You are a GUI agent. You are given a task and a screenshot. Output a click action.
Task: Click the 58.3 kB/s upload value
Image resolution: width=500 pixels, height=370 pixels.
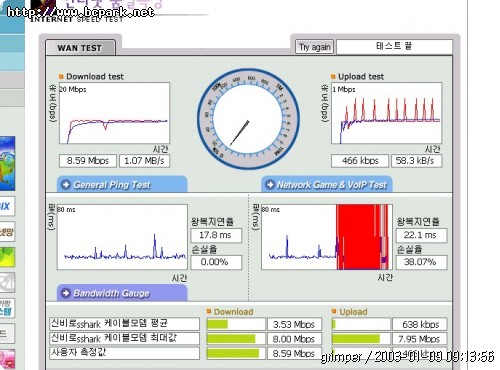pos(416,161)
